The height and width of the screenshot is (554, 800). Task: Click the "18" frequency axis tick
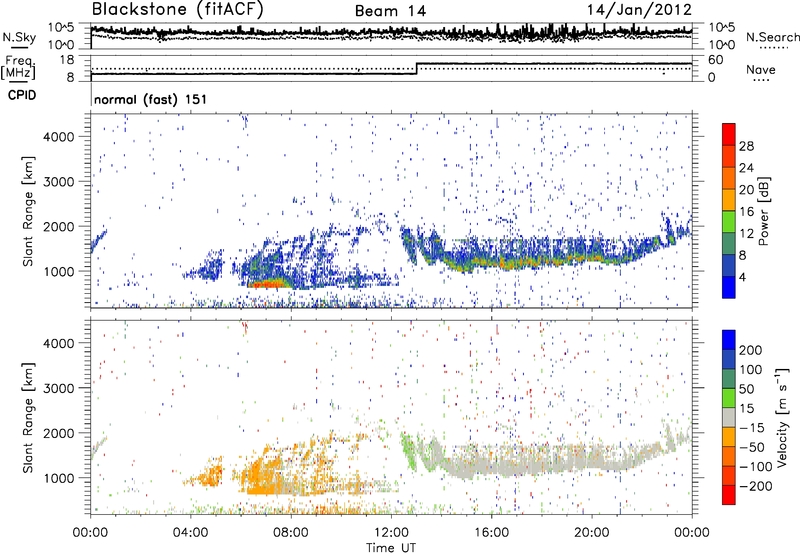pos(66,60)
